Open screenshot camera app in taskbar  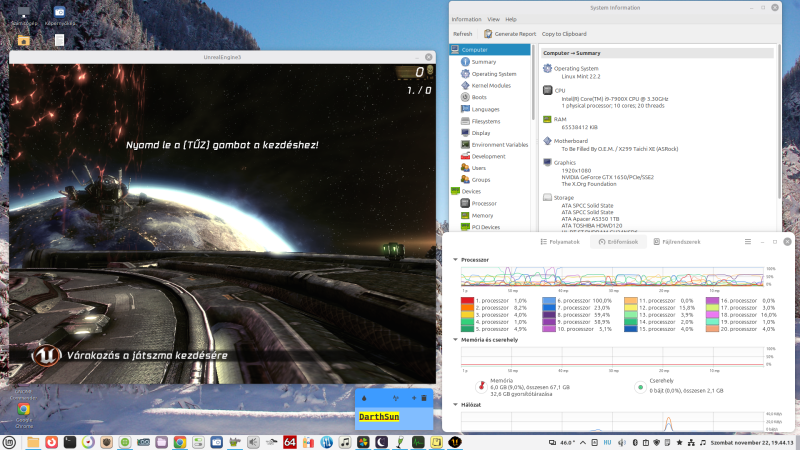pos(216,442)
